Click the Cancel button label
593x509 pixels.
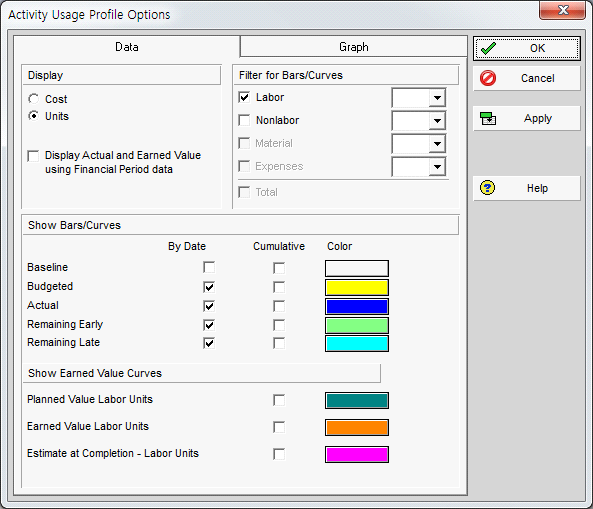coord(537,78)
